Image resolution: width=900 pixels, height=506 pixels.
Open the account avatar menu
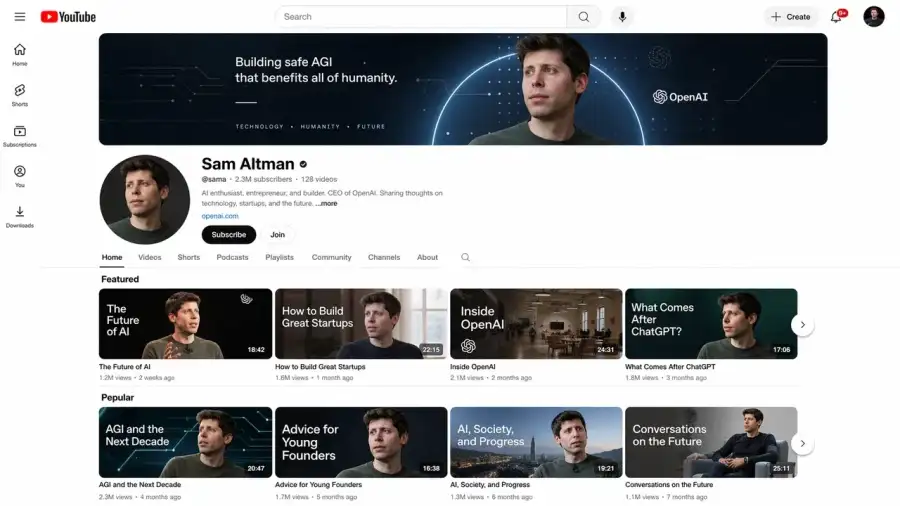click(x=873, y=17)
